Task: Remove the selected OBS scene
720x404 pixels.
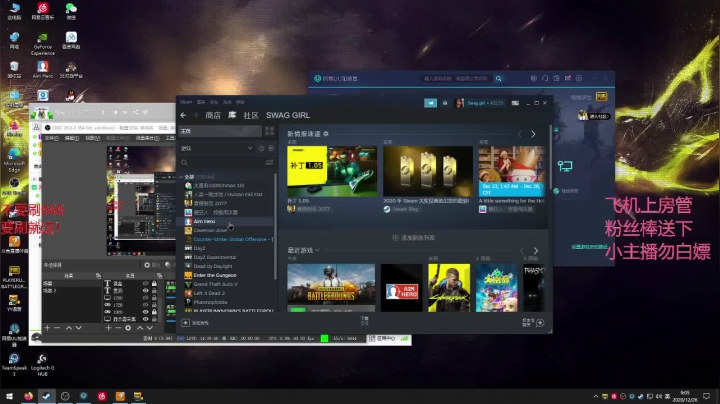Action: (x=57, y=328)
